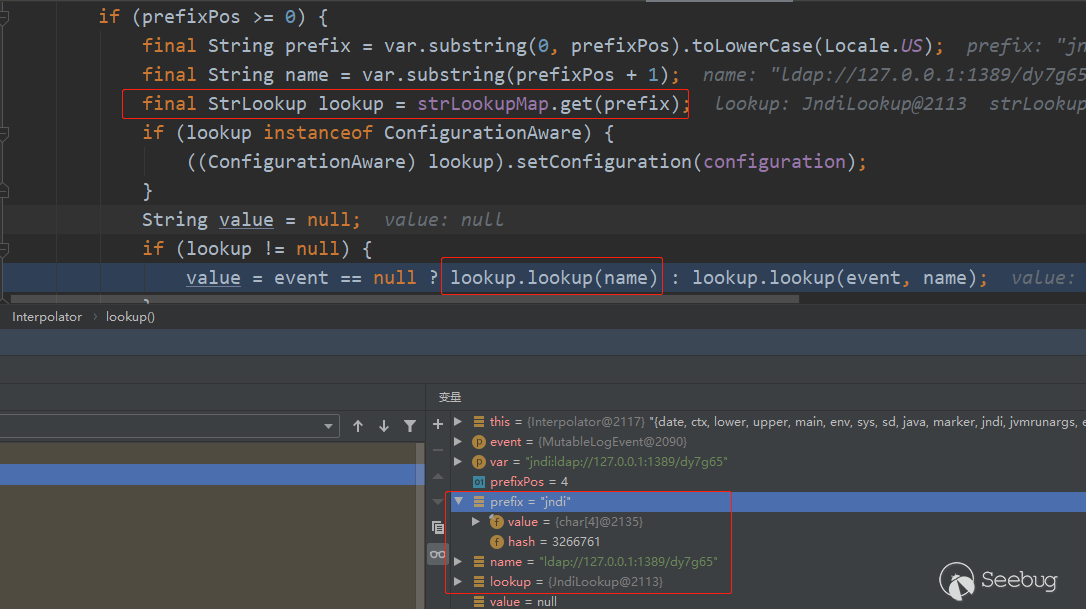1086x609 pixels.
Task: Toggle code fold at 'if (prefixPos >= 0)'
Action: (4, 17)
